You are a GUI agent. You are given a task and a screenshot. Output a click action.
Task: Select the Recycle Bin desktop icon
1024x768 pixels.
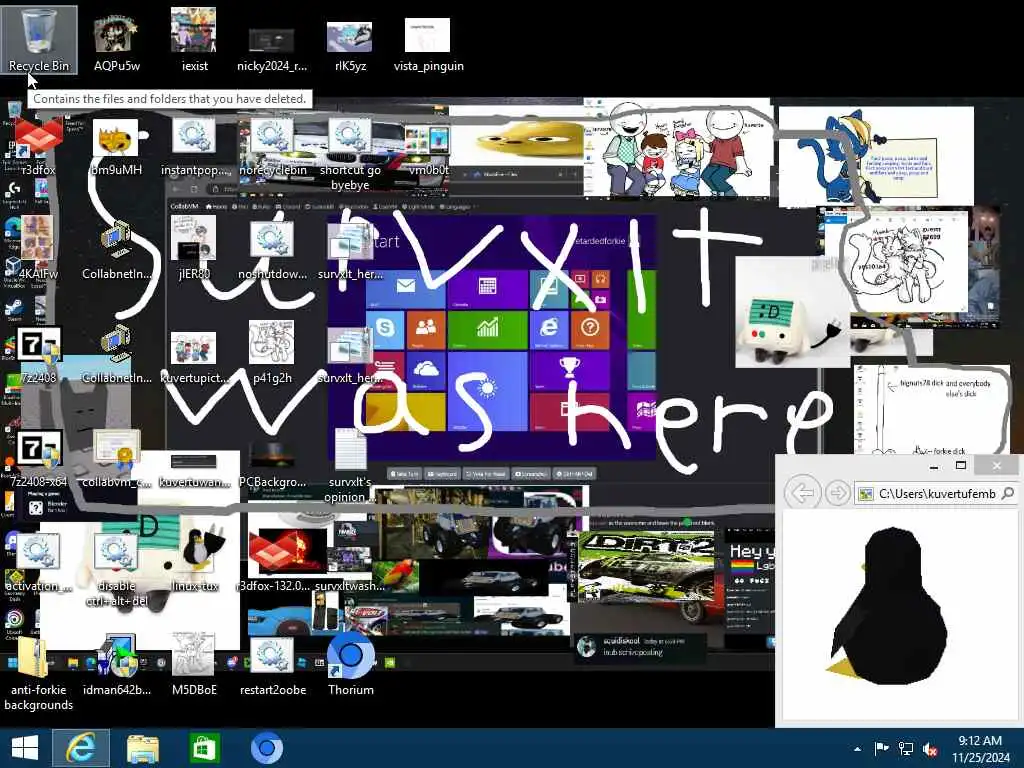click(39, 39)
